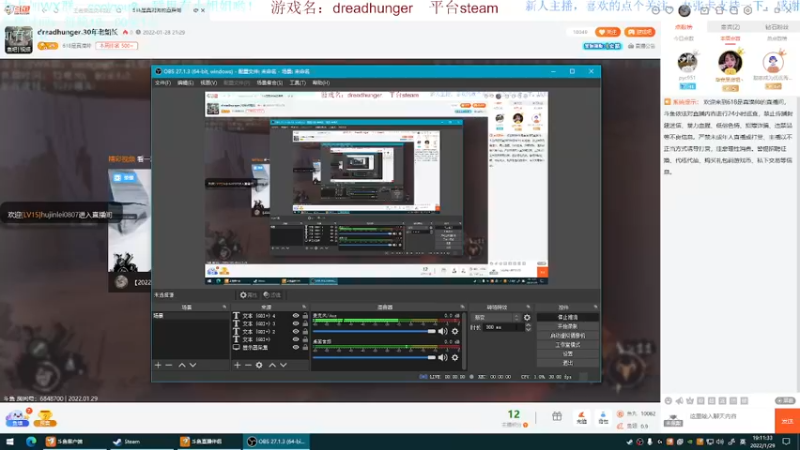
Task: Click the stop streaming button
Action: 568,317
